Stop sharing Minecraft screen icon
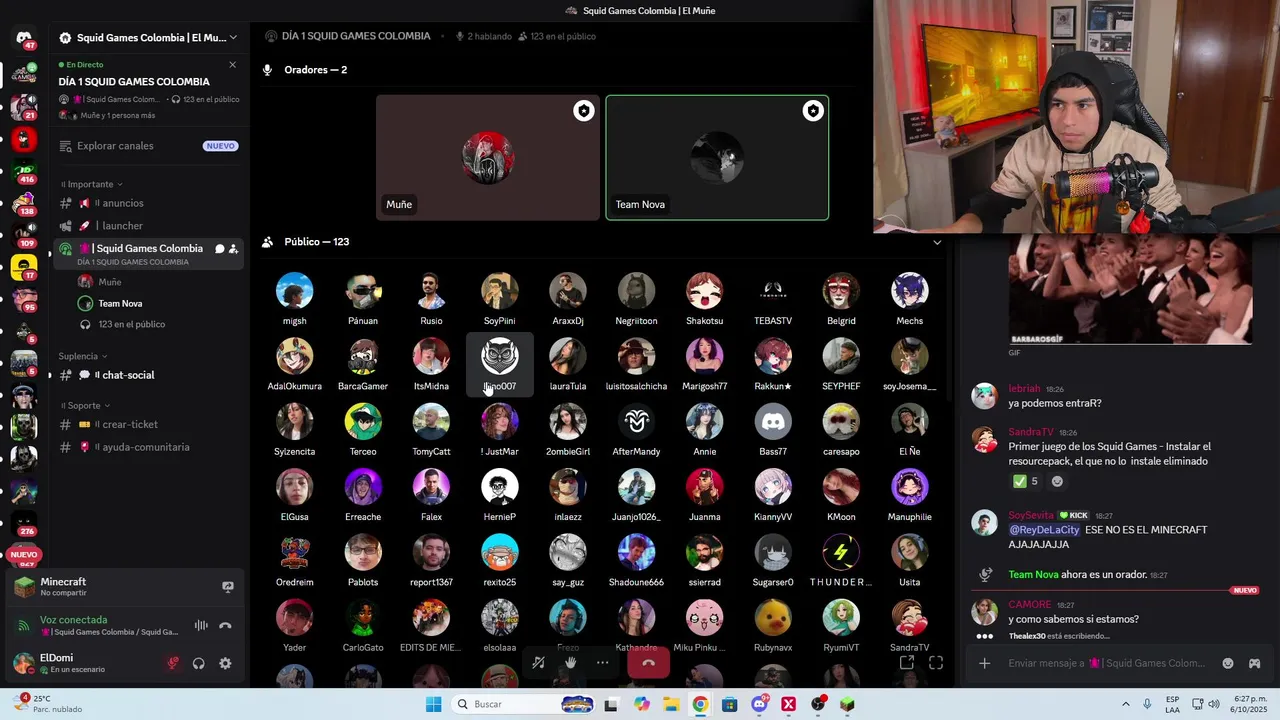The image size is (1280, 720). (x=228, y=587)
